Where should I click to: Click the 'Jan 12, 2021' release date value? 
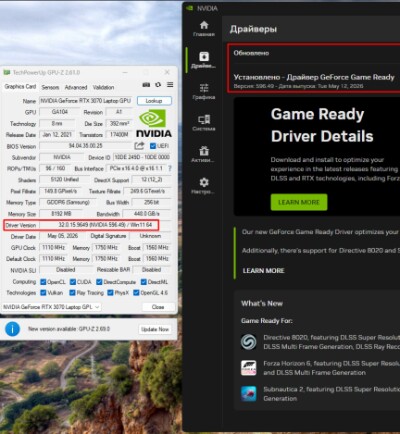click(57, 135)
